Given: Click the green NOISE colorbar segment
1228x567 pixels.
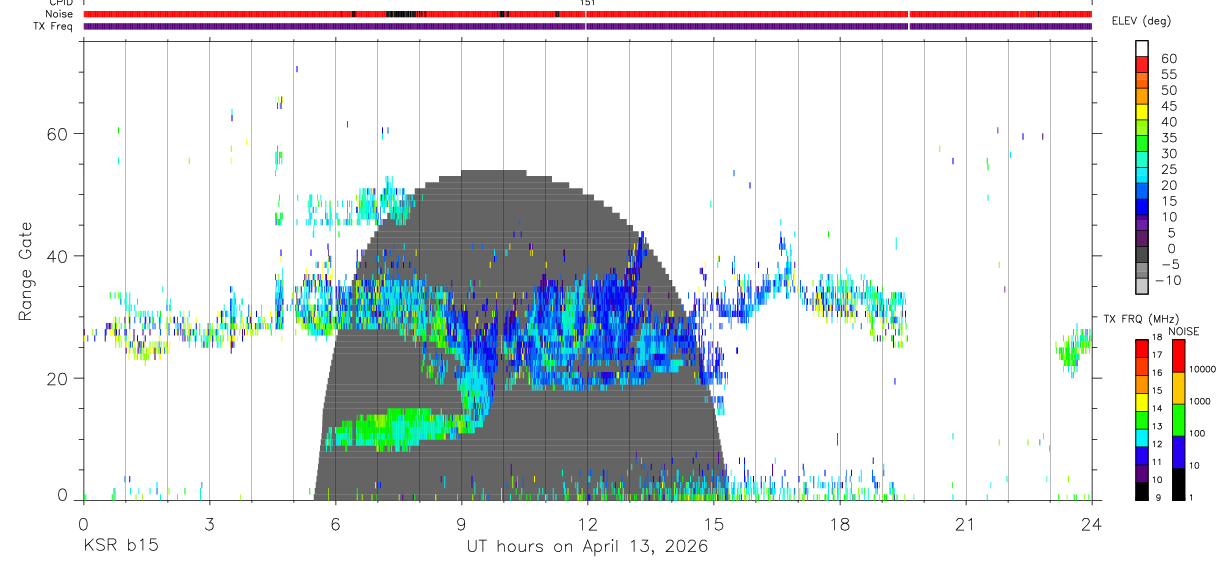Looking at the screenshot, I should click(1178, 420).
